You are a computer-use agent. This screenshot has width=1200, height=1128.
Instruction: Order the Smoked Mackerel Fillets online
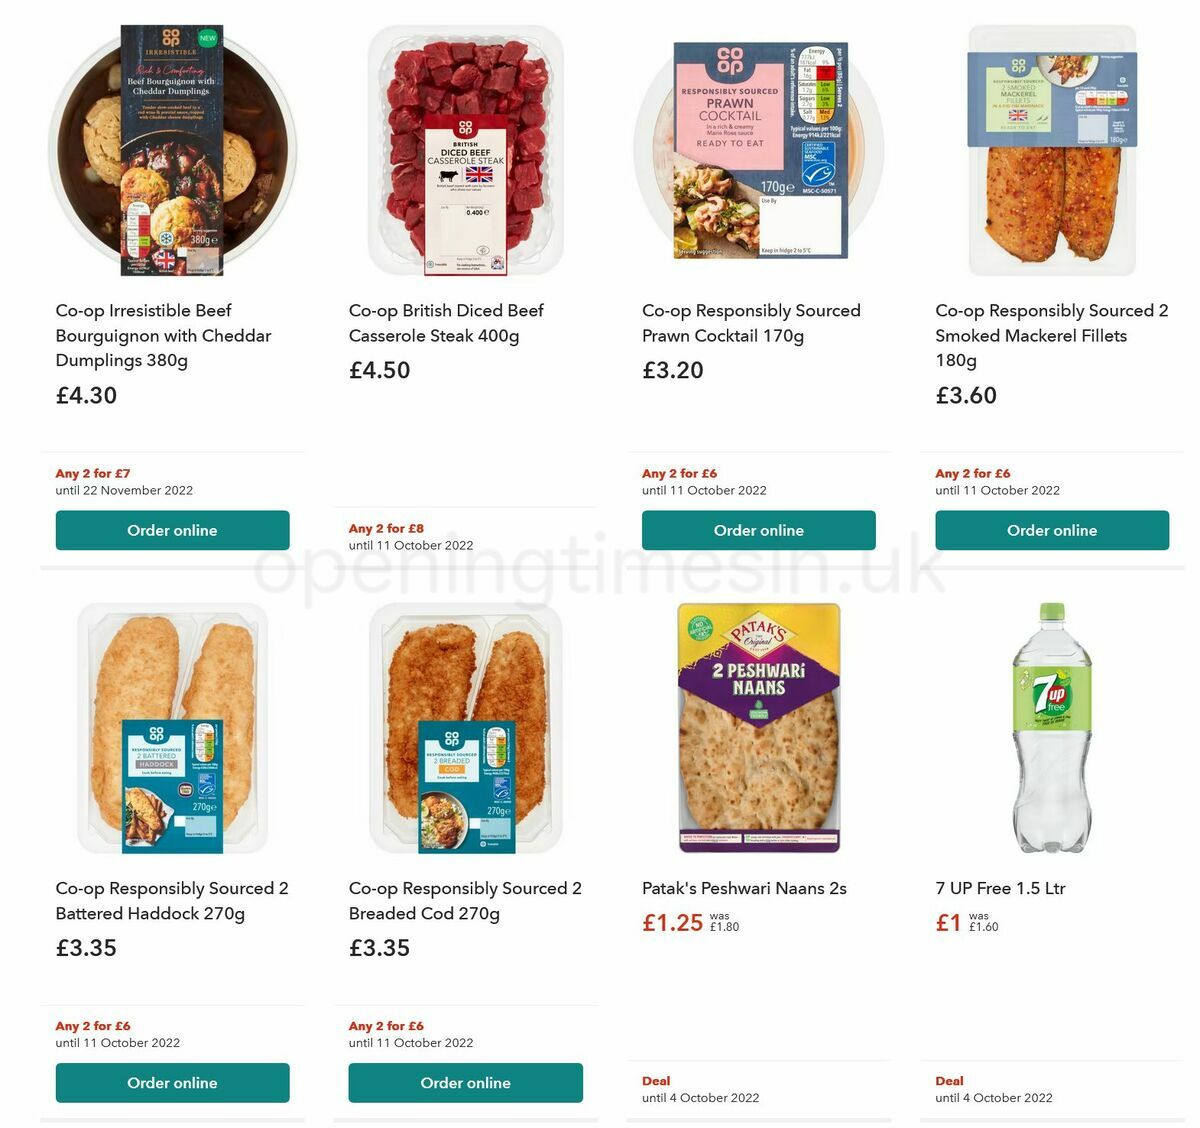(1052, 530)
